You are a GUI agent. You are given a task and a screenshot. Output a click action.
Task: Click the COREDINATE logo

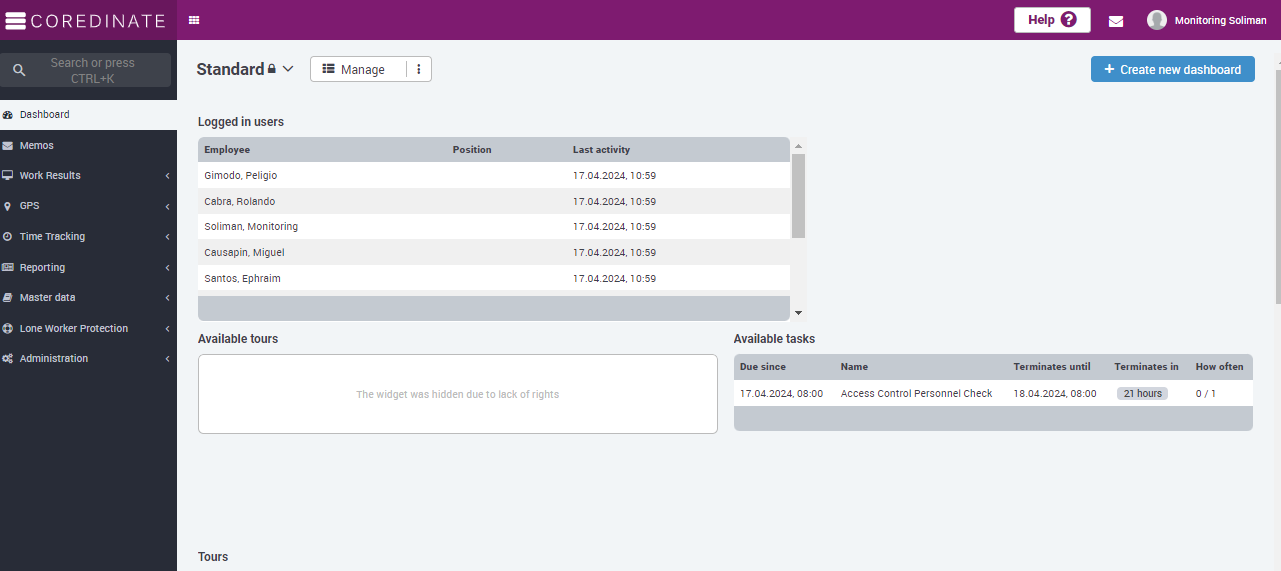click(x=86, y=20)
